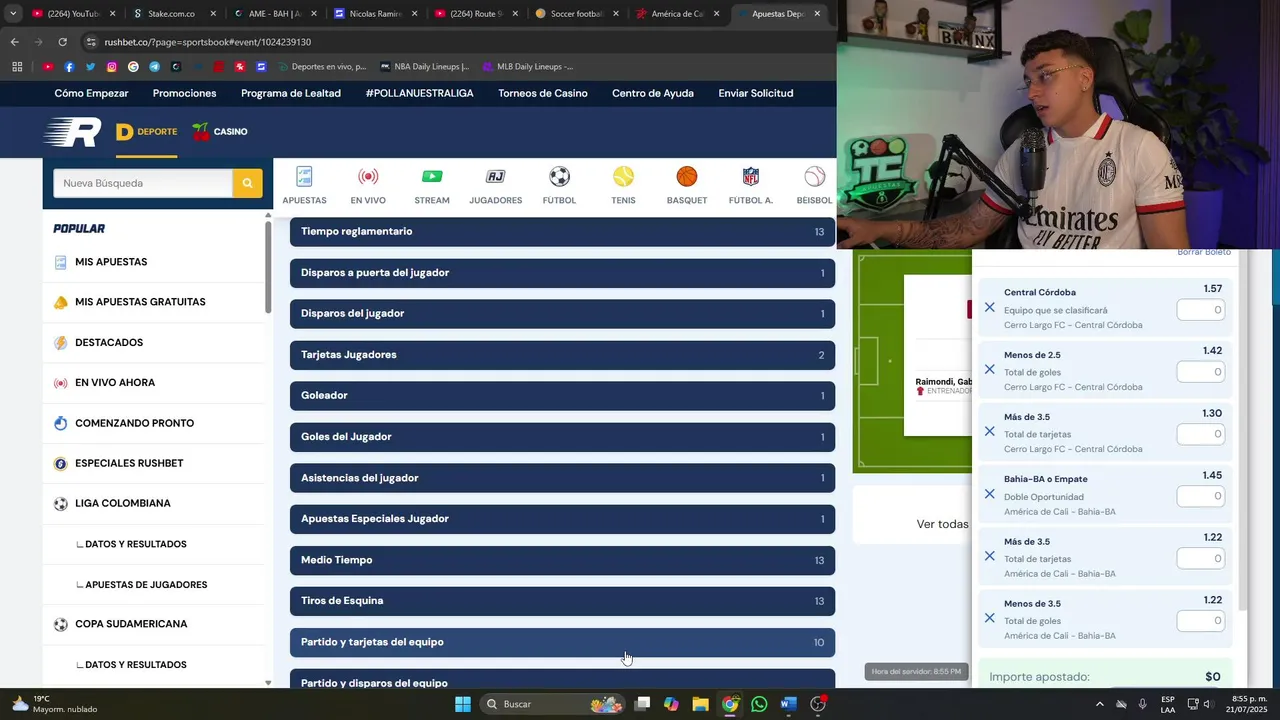This screenshot has width=1280, height=720.
Task: Open the Instagram bookmark icon
Action: click(112, 67)
